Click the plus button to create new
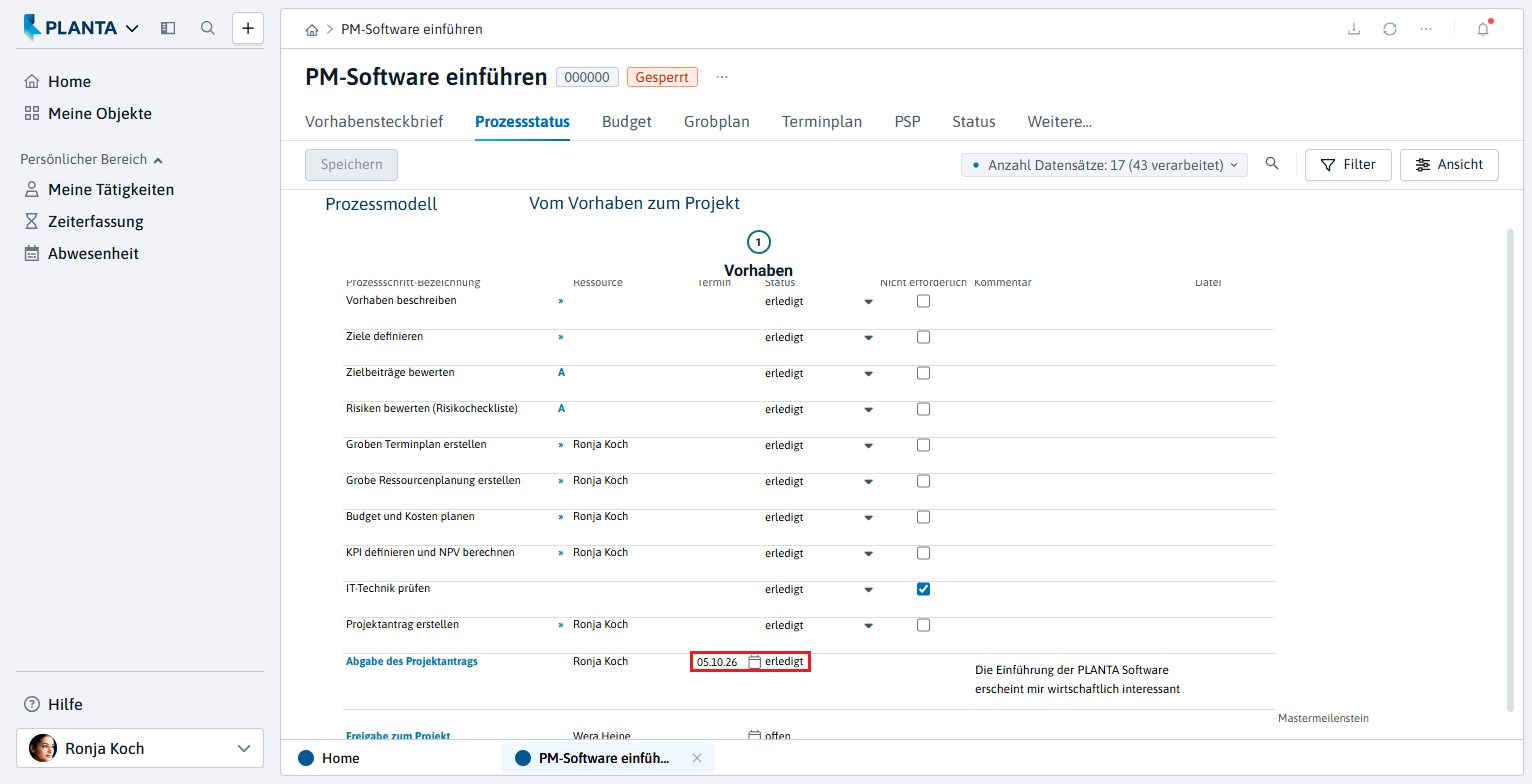Viewport: 1532px width, 784px height. [248, 28]
